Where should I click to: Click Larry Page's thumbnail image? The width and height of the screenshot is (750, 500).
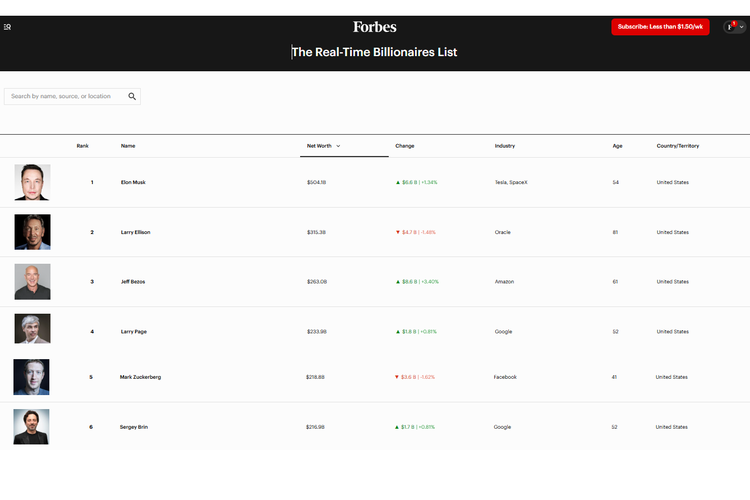click(x=32, y=330)
